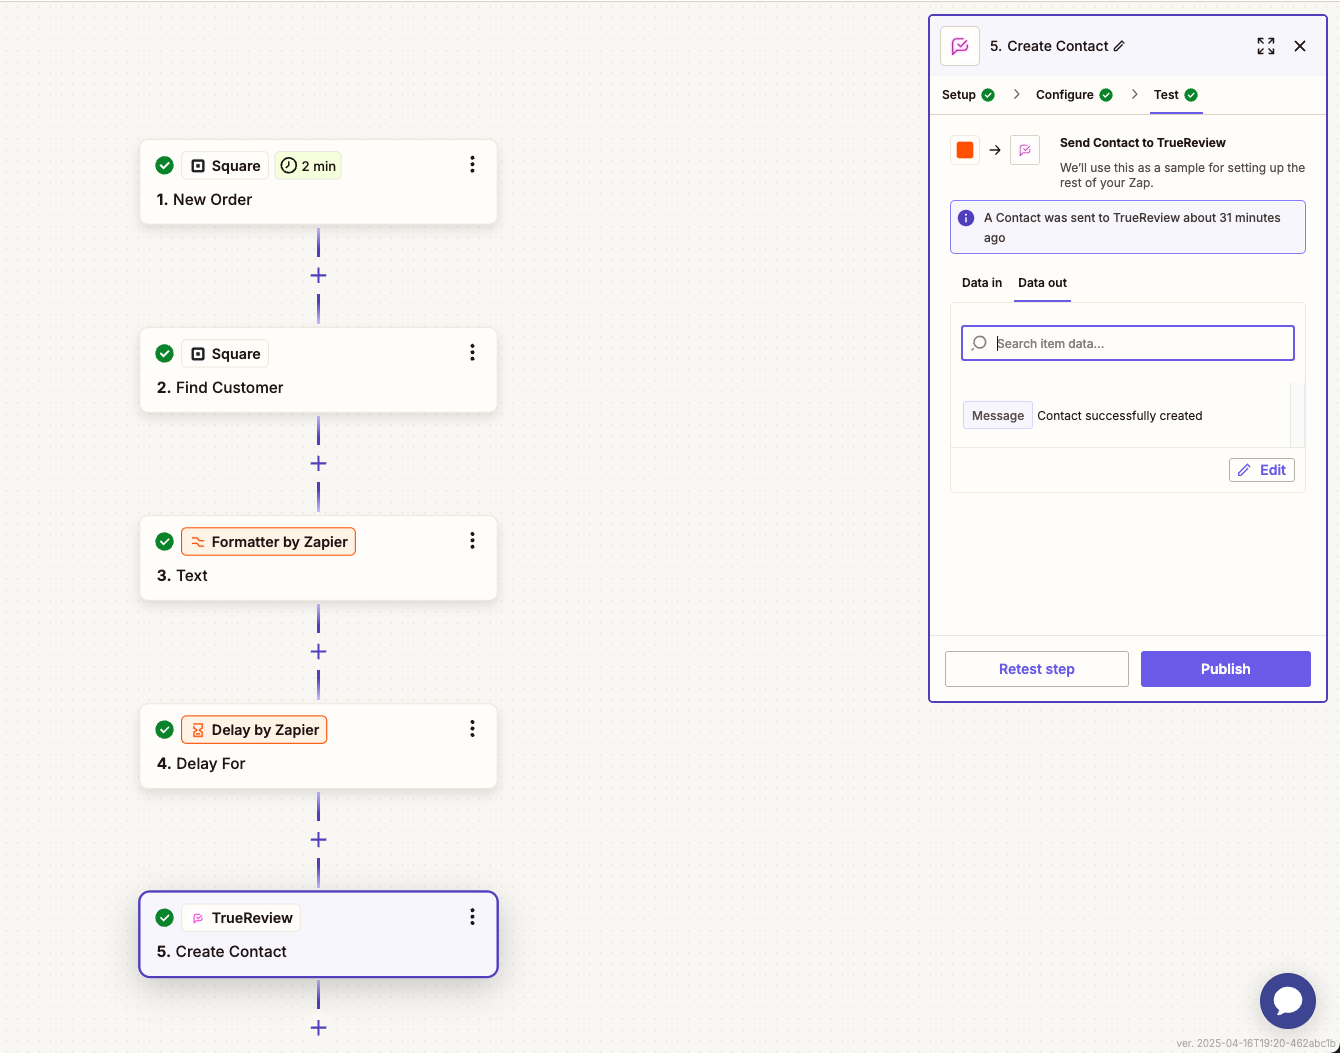Click the green check on New Order step
Screen dimensions: 1340x1053
click(165, 166)
